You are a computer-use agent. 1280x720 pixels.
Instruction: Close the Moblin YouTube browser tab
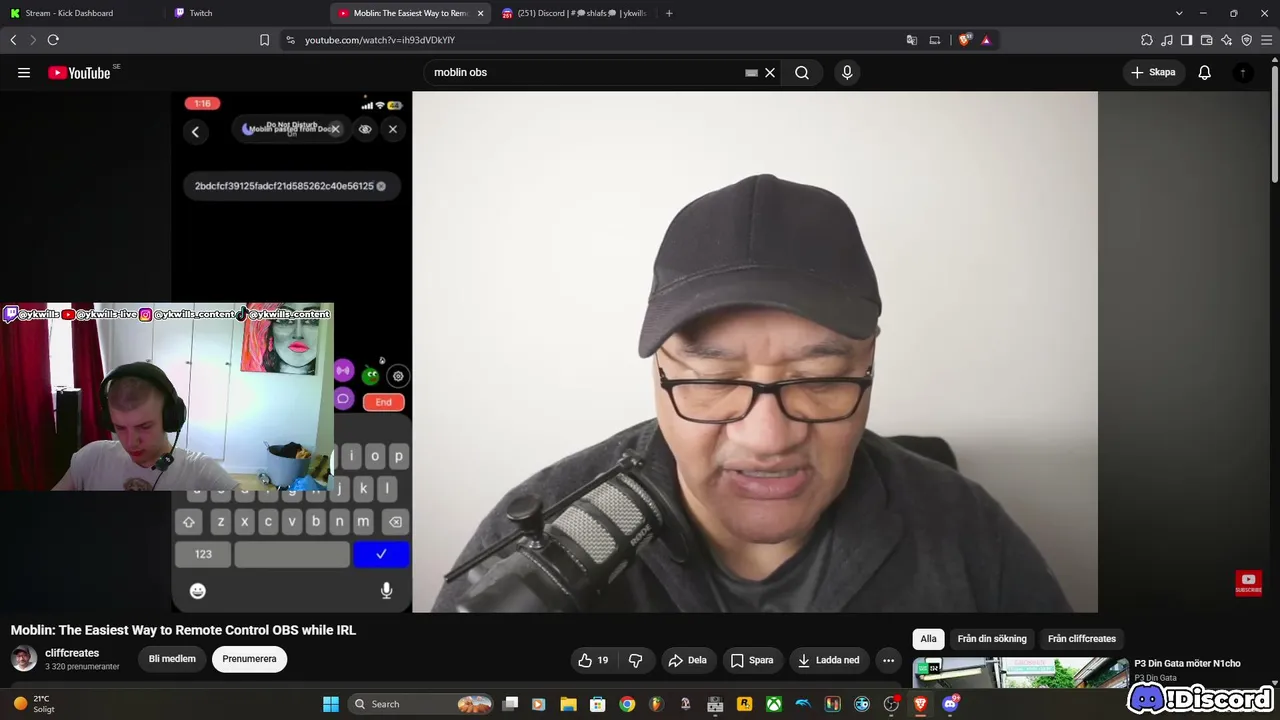pos(480,13)
